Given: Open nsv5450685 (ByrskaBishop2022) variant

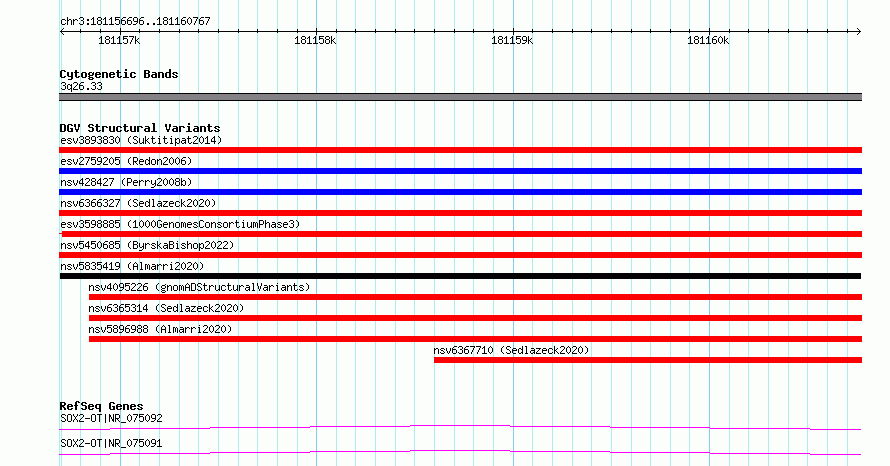Looking at the screenshot, I should (147, 245).
